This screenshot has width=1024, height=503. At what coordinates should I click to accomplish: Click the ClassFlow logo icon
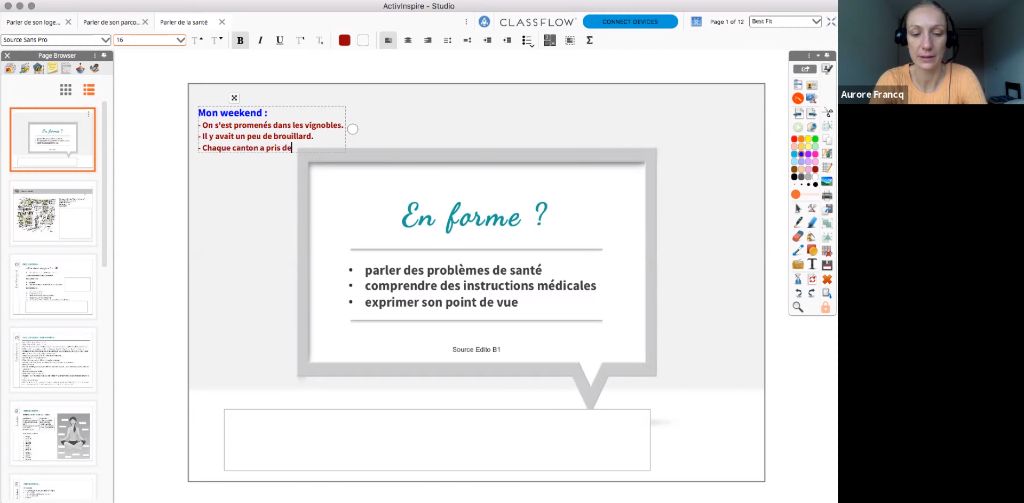pos(484,22)
